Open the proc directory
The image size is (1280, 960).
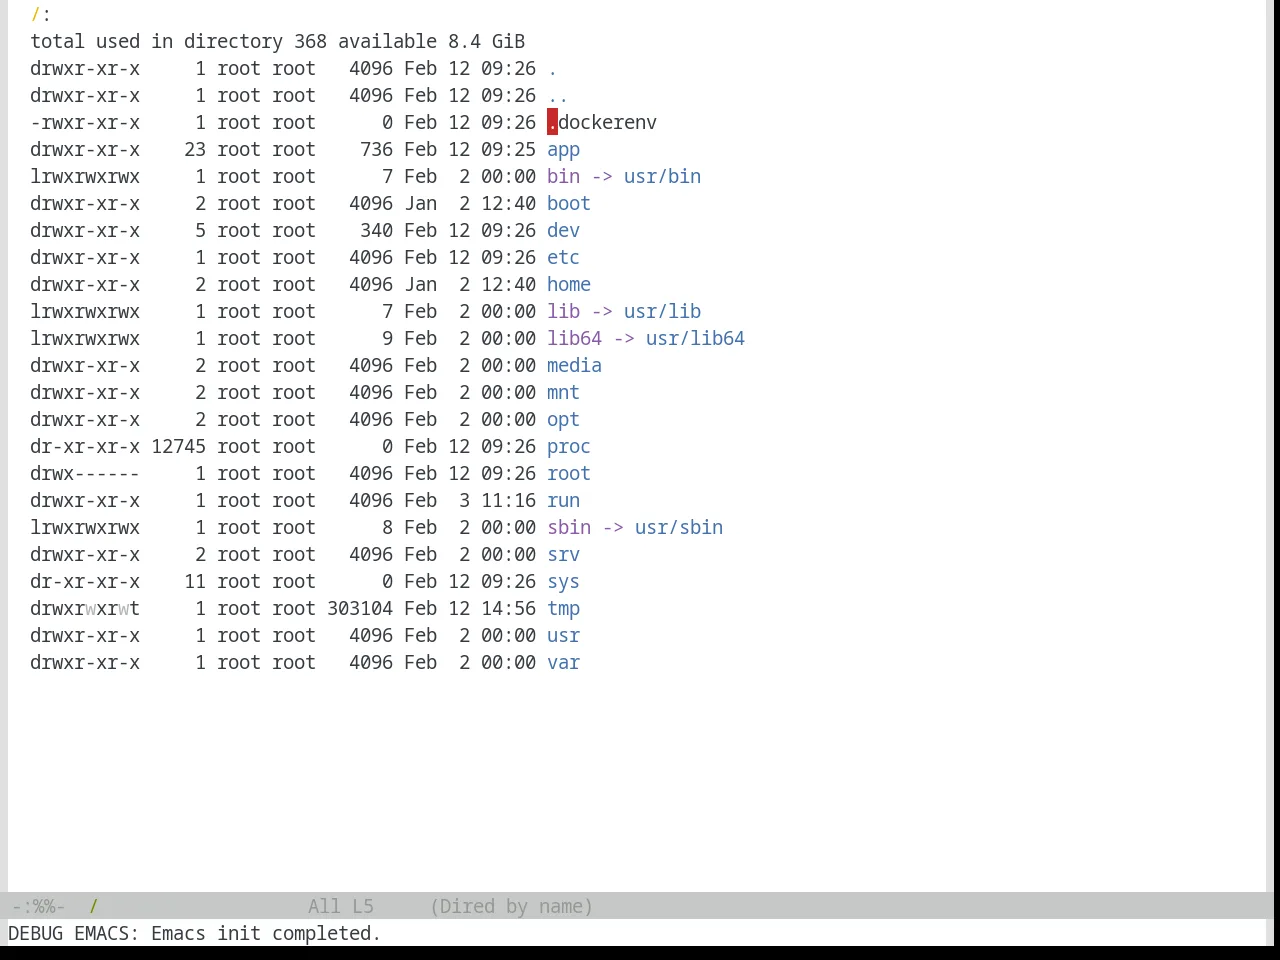point(569,447)
